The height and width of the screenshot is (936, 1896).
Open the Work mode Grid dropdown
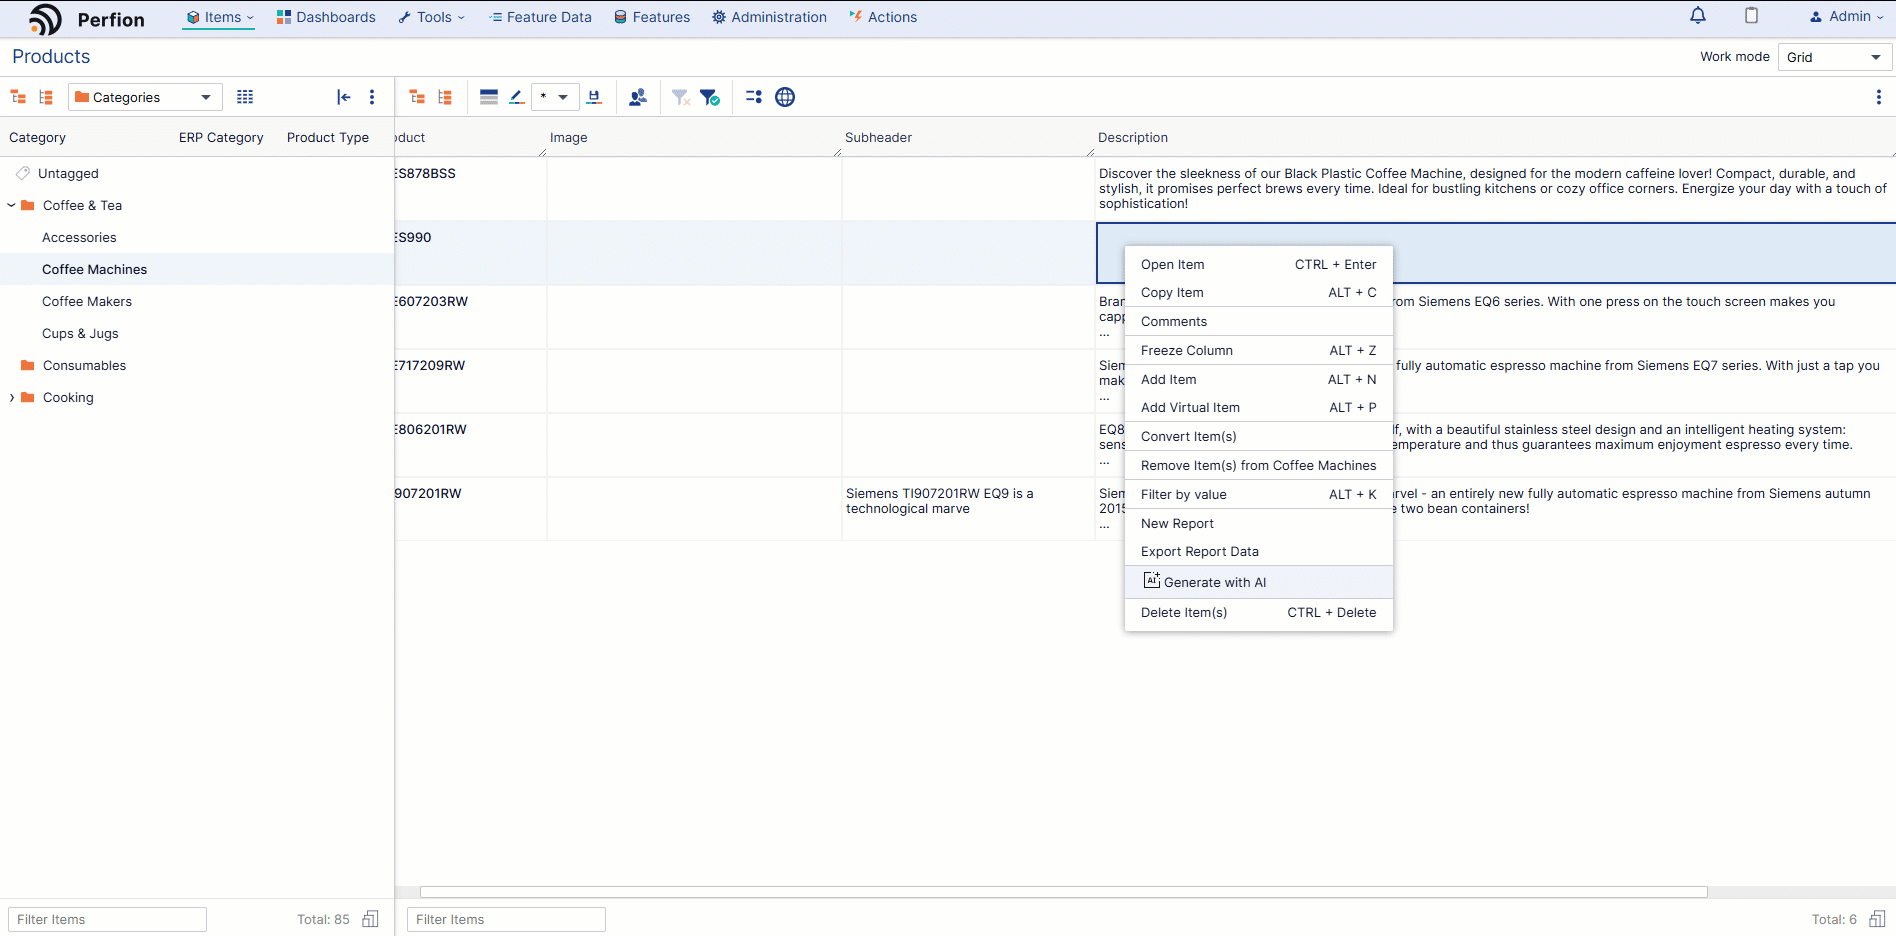click(x=1835, y=57)
